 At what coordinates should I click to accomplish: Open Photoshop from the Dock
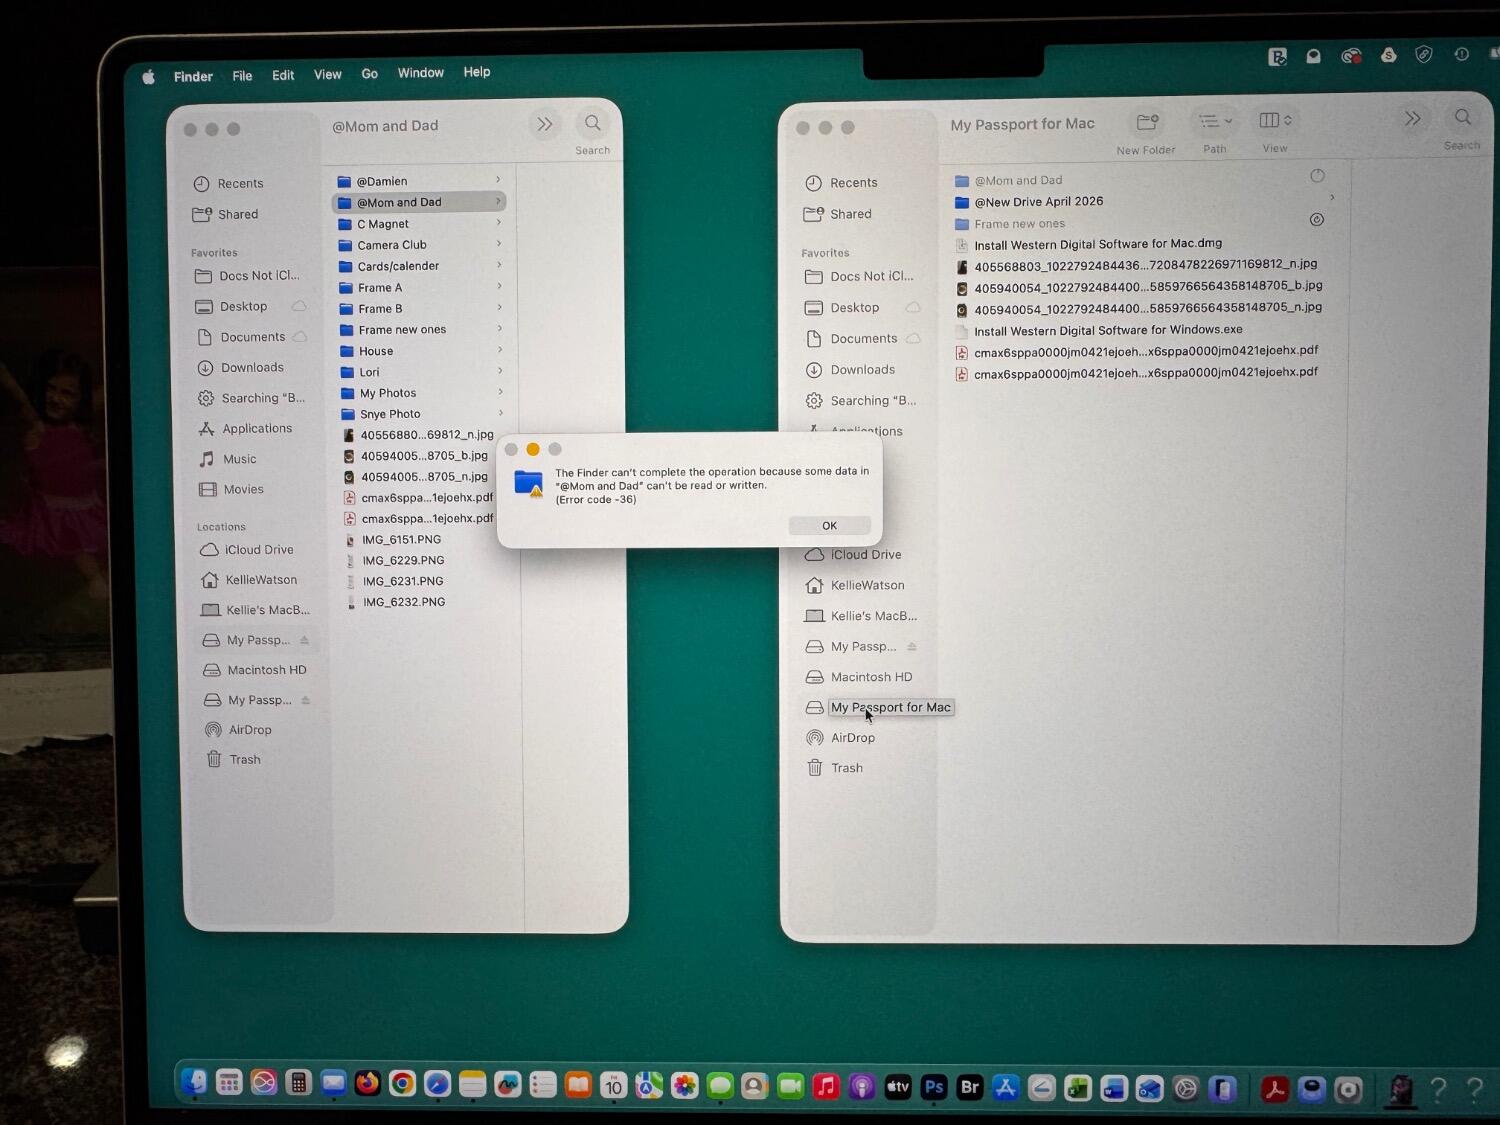[934, 1087]
